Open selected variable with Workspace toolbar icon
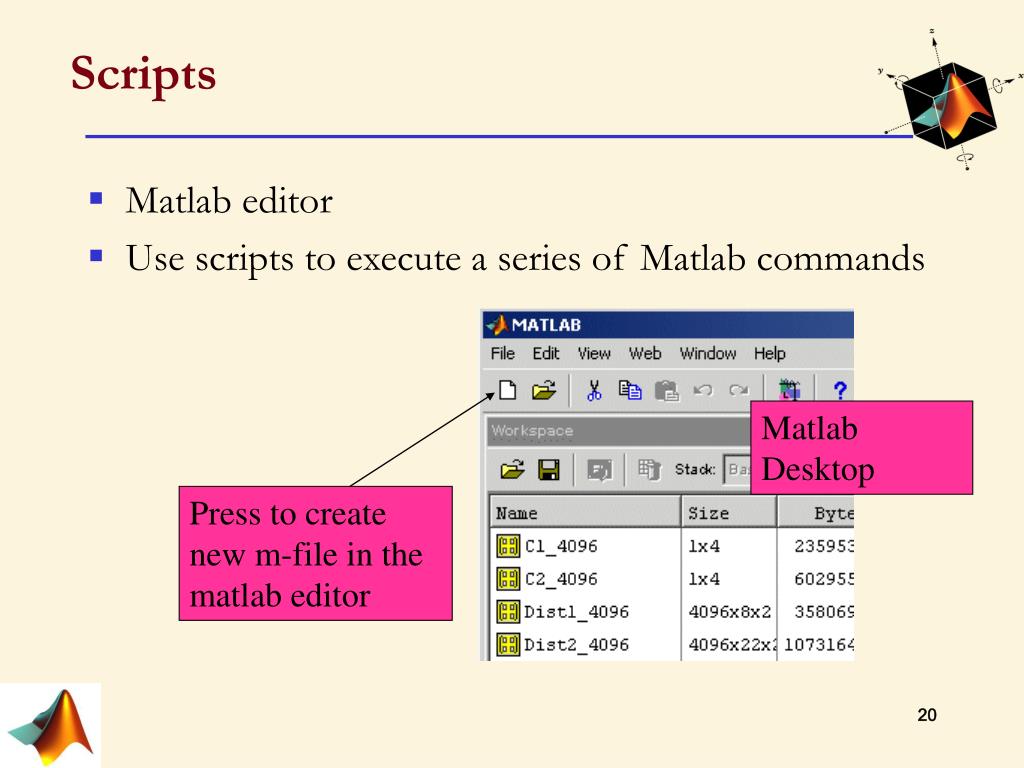Image resolution: width=1024 pixels, height=768 pixels. coord(600,470)
